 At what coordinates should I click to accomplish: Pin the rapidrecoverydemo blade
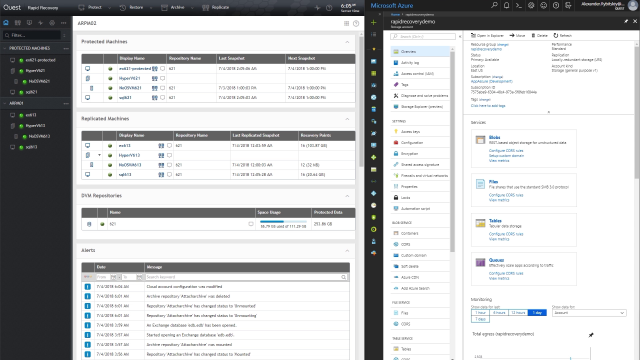click(x=626, y=21)
